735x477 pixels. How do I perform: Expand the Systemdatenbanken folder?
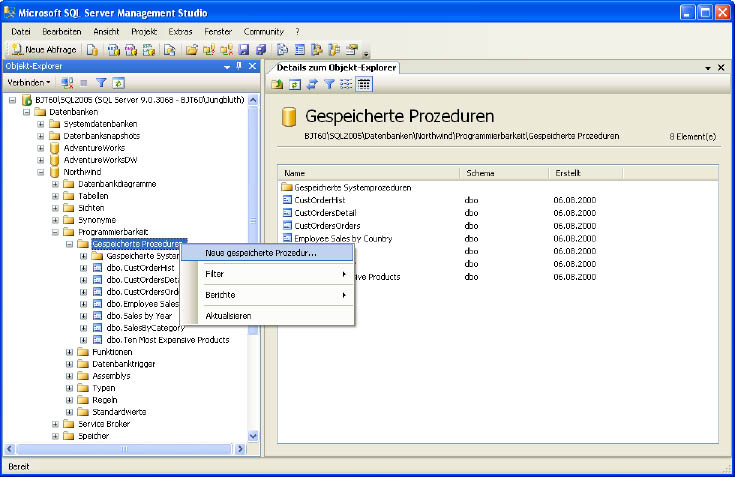[41, 124]
